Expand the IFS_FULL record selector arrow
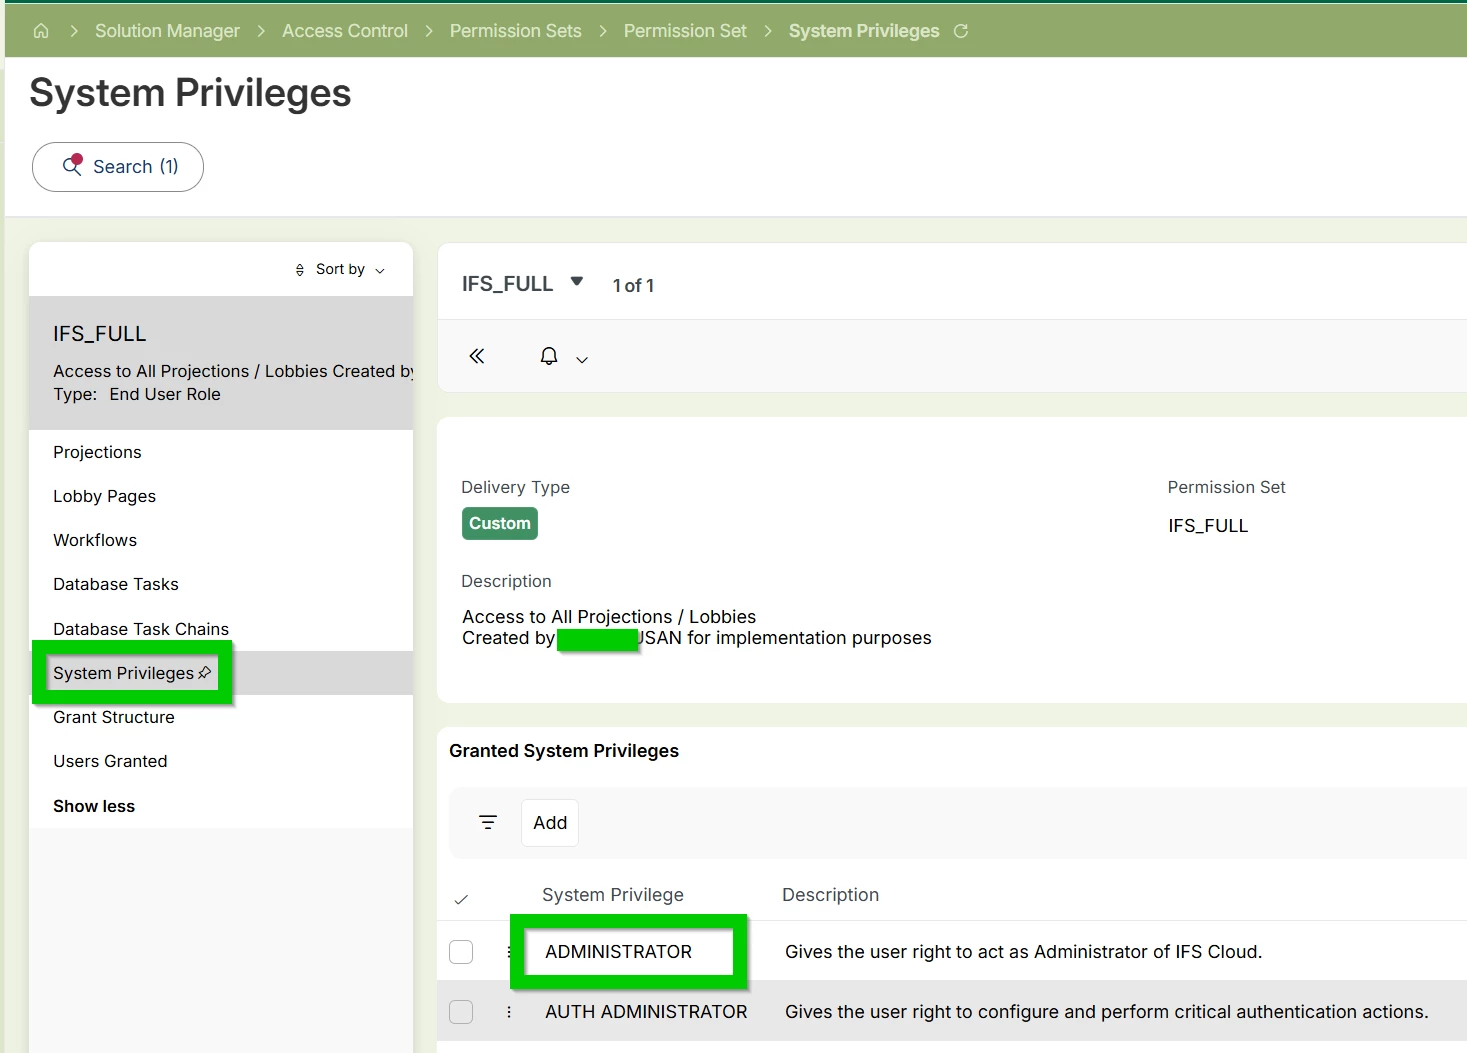Image resolution: width=1467 pixels, height=1053 pixels. (x=577, y=282)
